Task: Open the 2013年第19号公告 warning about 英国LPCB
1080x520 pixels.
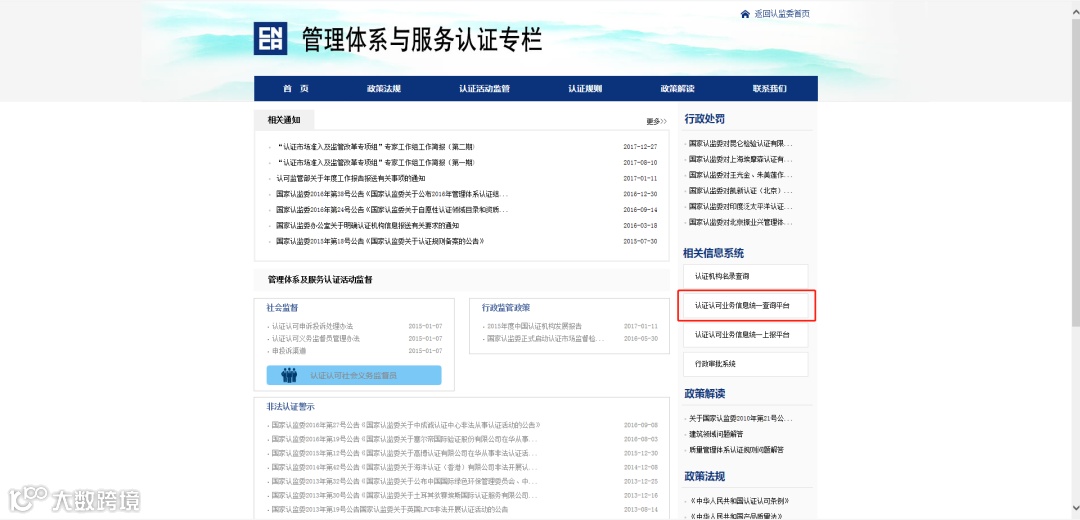Action: pyautogui.click(x=390, y=510)
